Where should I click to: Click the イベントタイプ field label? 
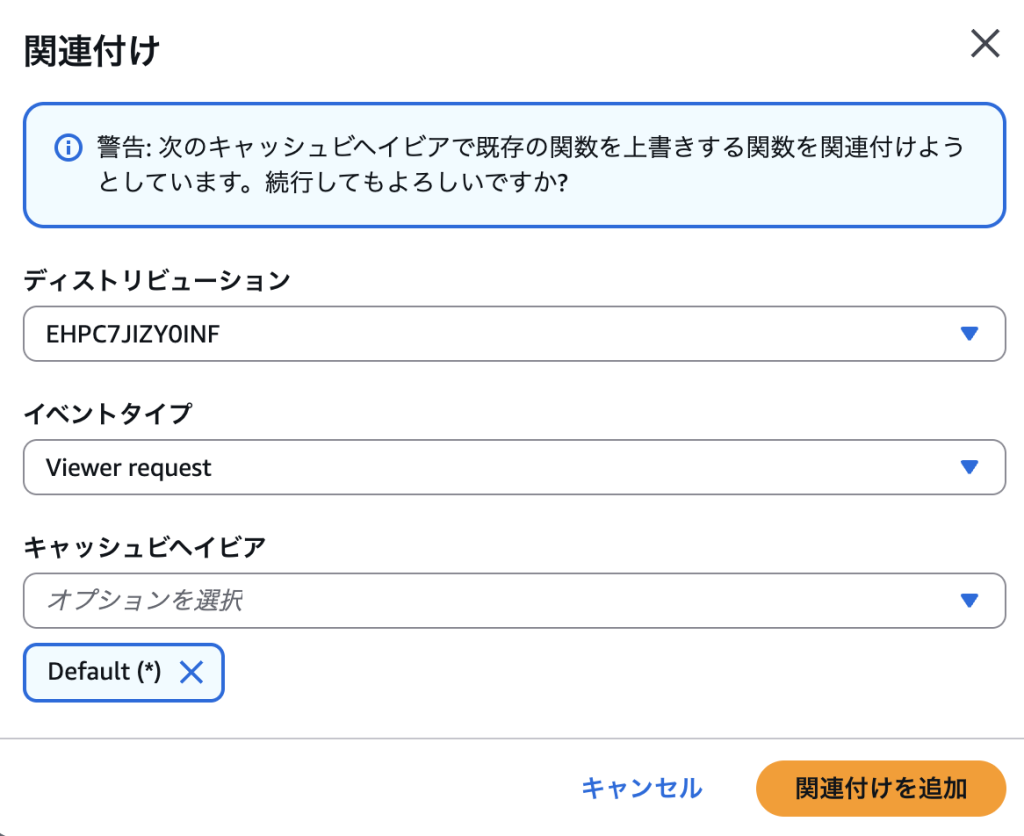pos(108,413)
